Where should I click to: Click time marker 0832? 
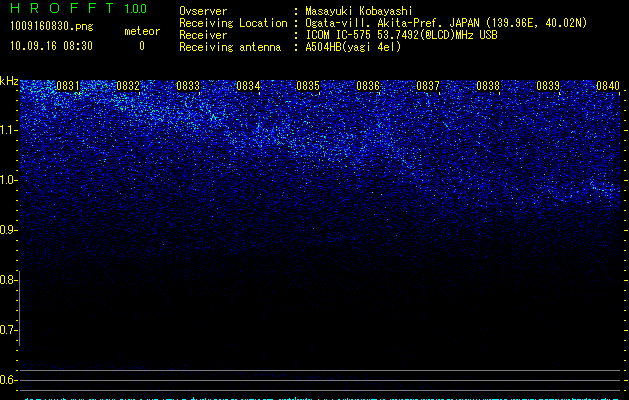tap(128, 86)
